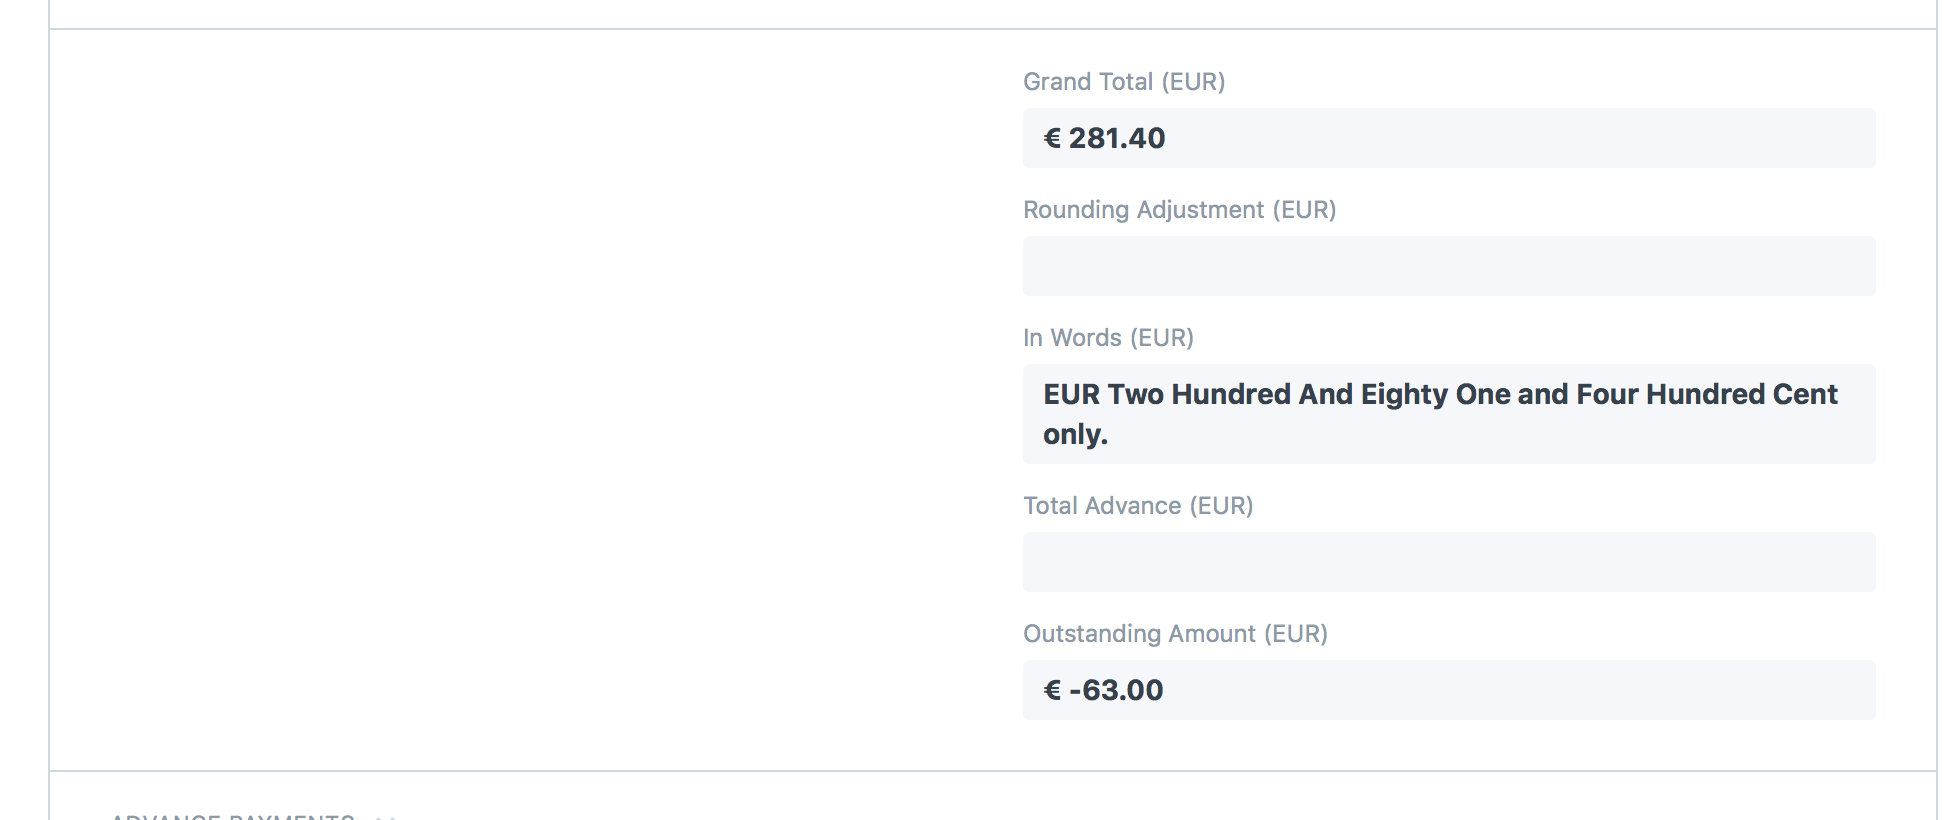Click the Advance Payments section heading
The height and width of the screenshot is (820, 1956).
coord(233,816)
